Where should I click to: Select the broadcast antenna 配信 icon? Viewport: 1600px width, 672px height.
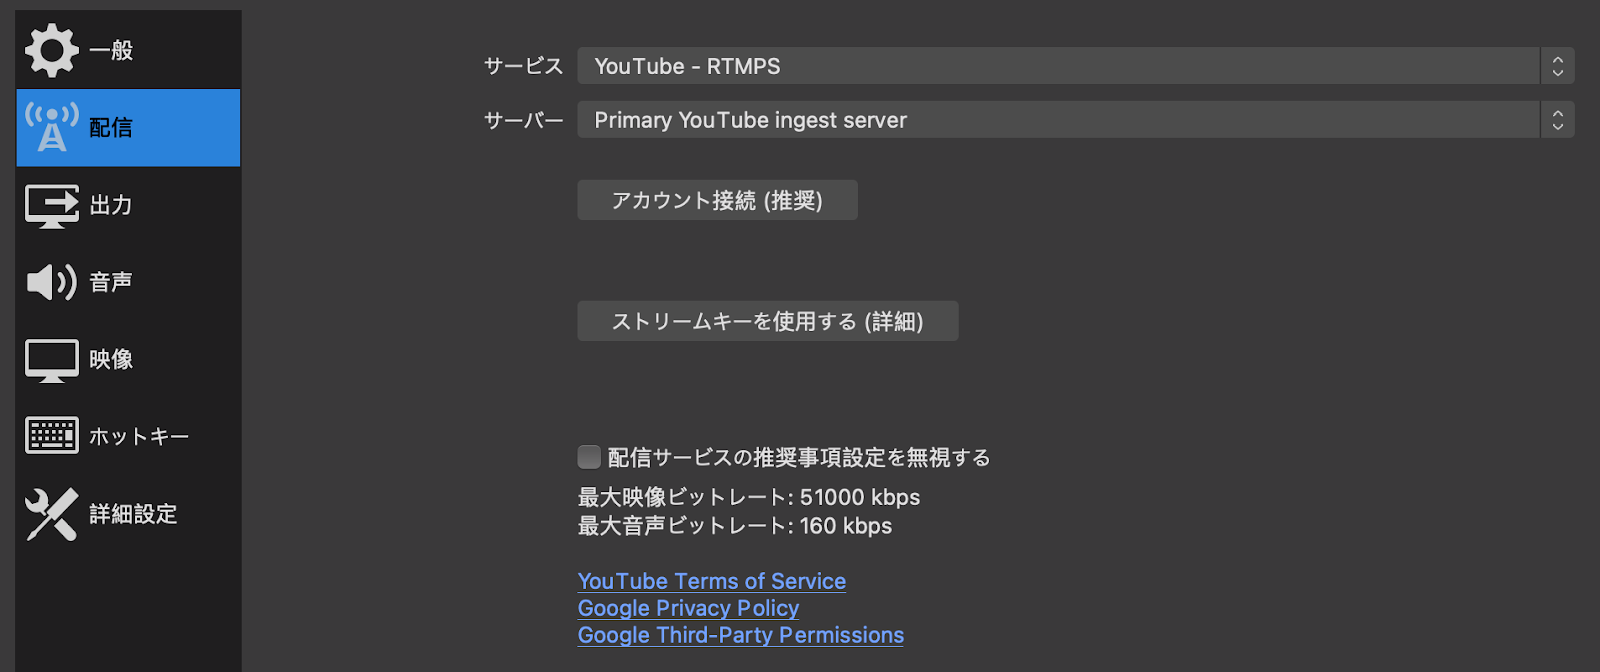(x=52, y=127)
